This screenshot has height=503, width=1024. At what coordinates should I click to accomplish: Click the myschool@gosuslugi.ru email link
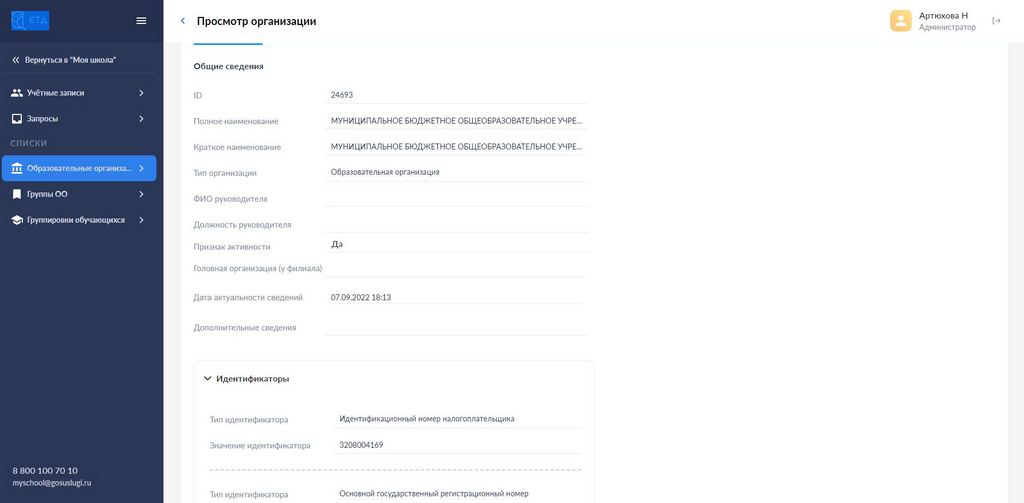[x=52, y=483]
